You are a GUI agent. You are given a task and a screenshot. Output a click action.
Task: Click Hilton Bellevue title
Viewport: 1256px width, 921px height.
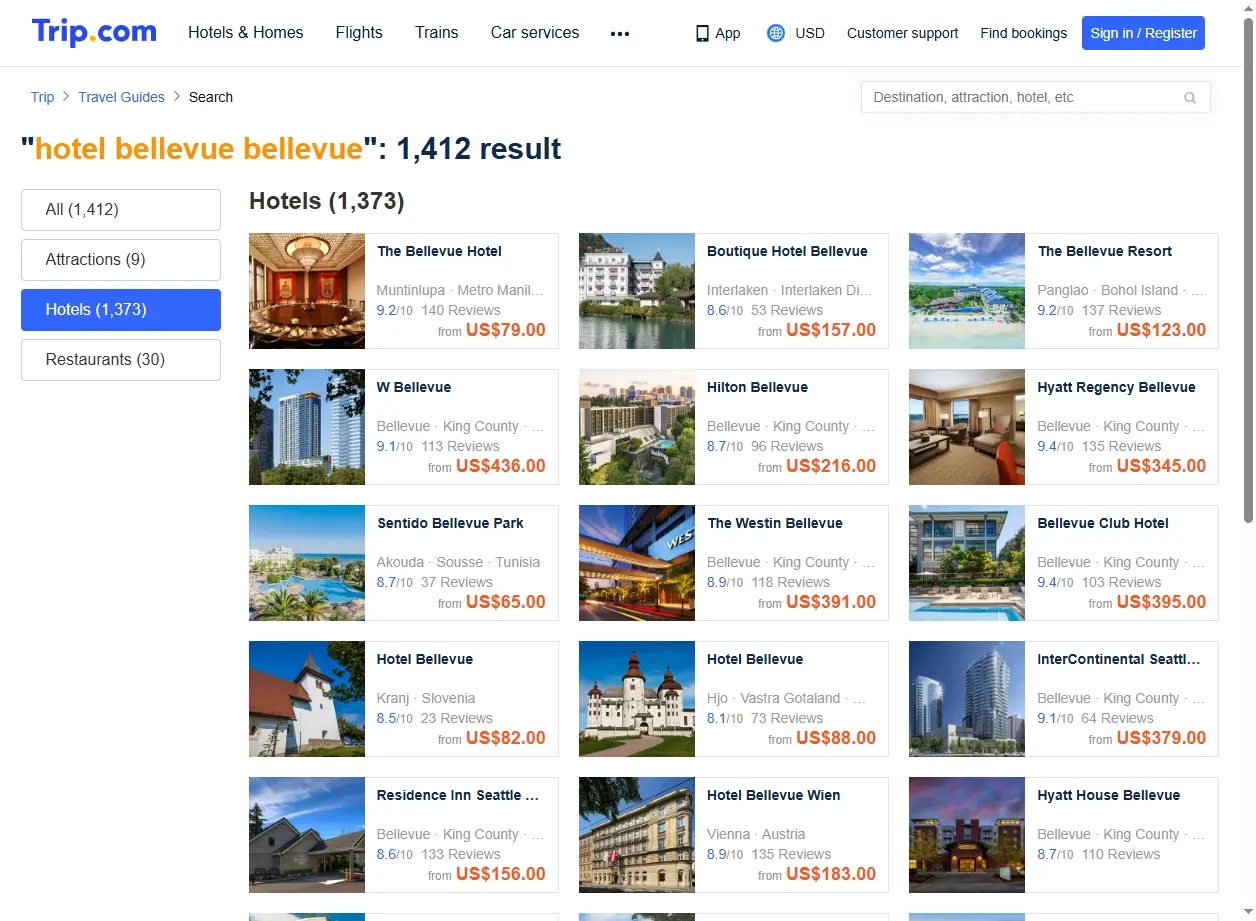[757, 388]
